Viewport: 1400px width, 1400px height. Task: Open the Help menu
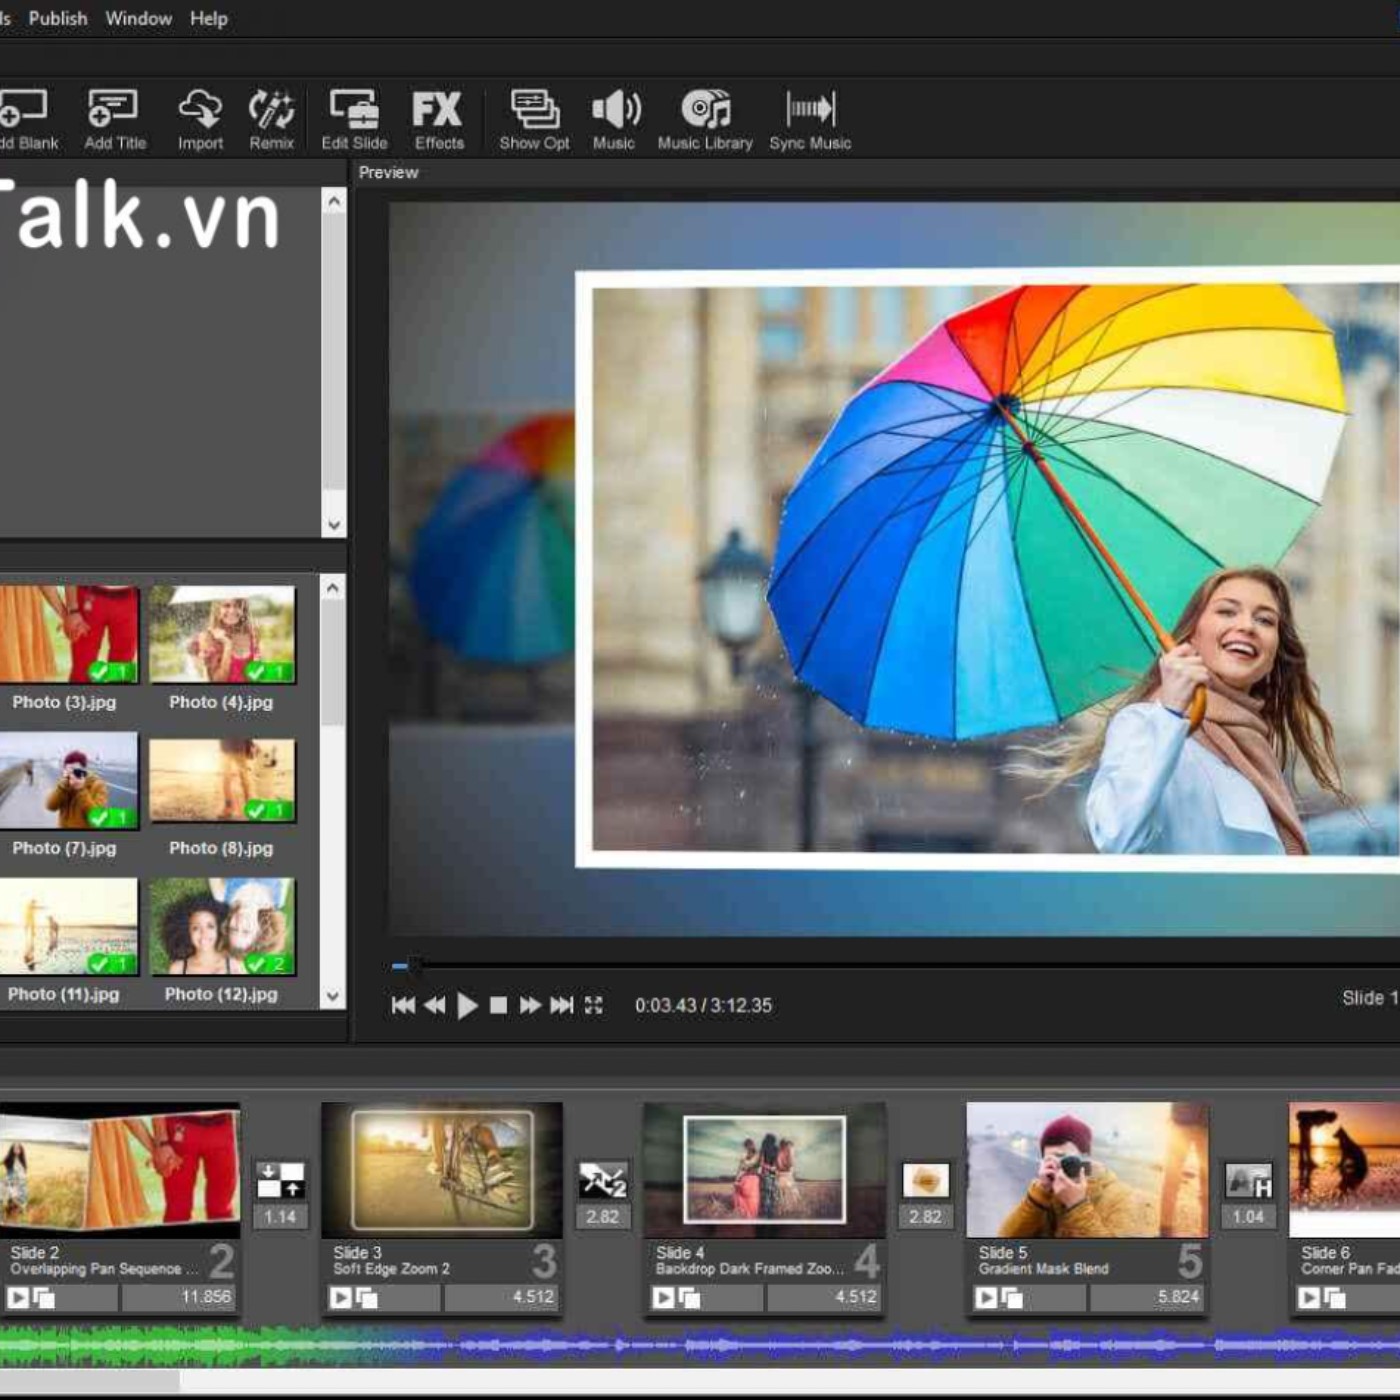tap(208, 18)
